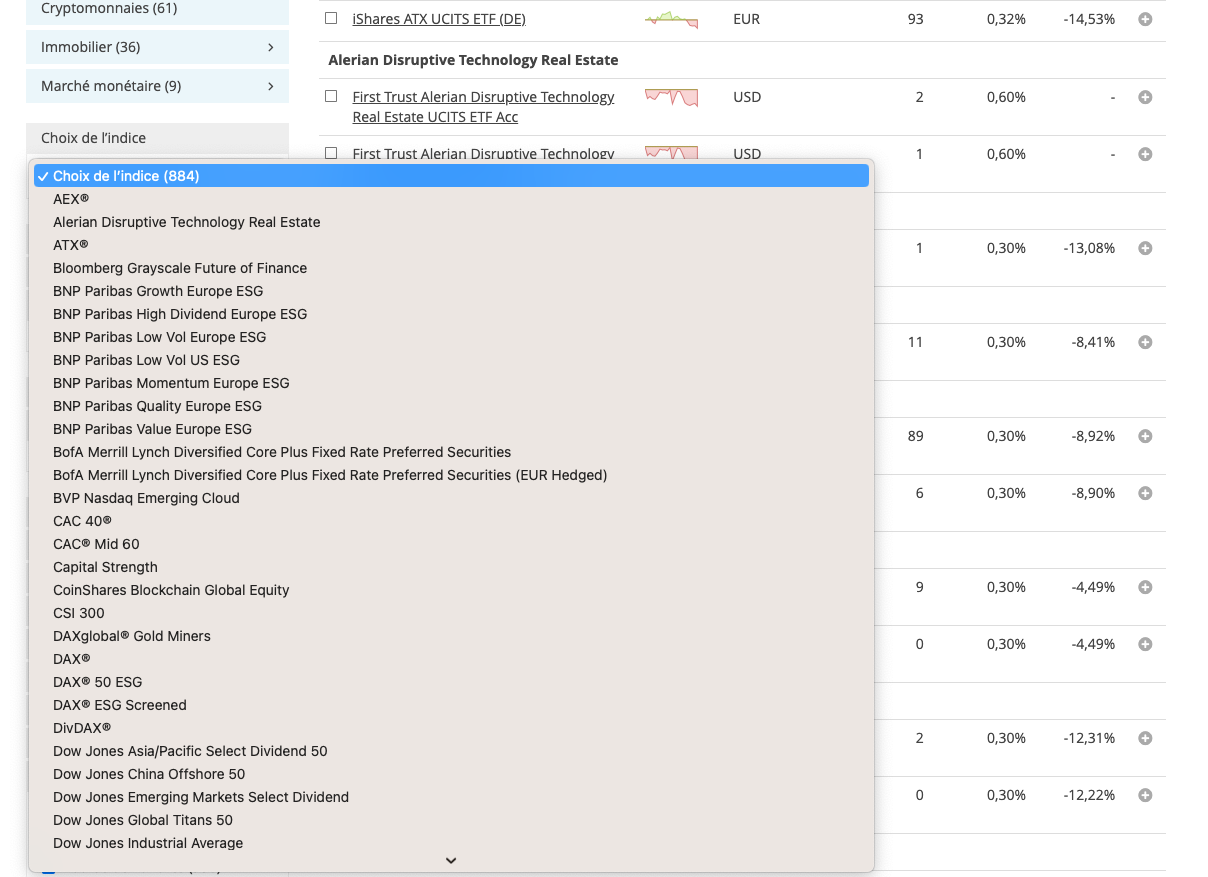Hit the plus icon beside -8,90%
Viewport: 1208px width, 877px height.
pyautogui.click(x=1145, y=493)
